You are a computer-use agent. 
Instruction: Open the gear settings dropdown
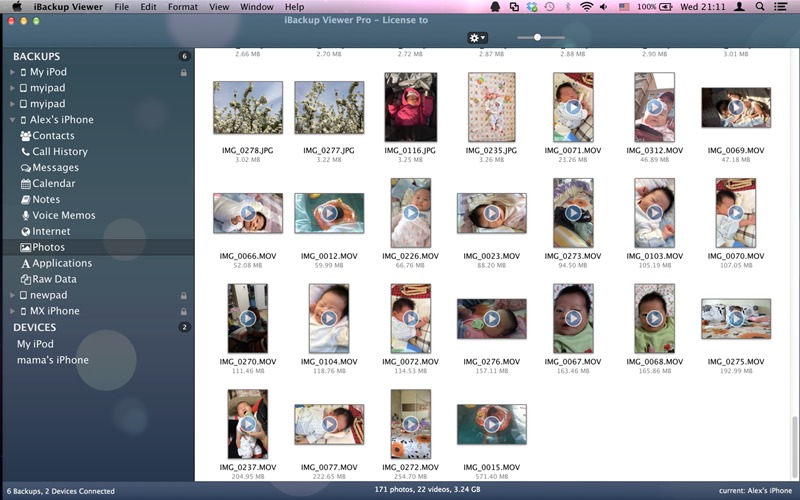click(x=477, y=38)
